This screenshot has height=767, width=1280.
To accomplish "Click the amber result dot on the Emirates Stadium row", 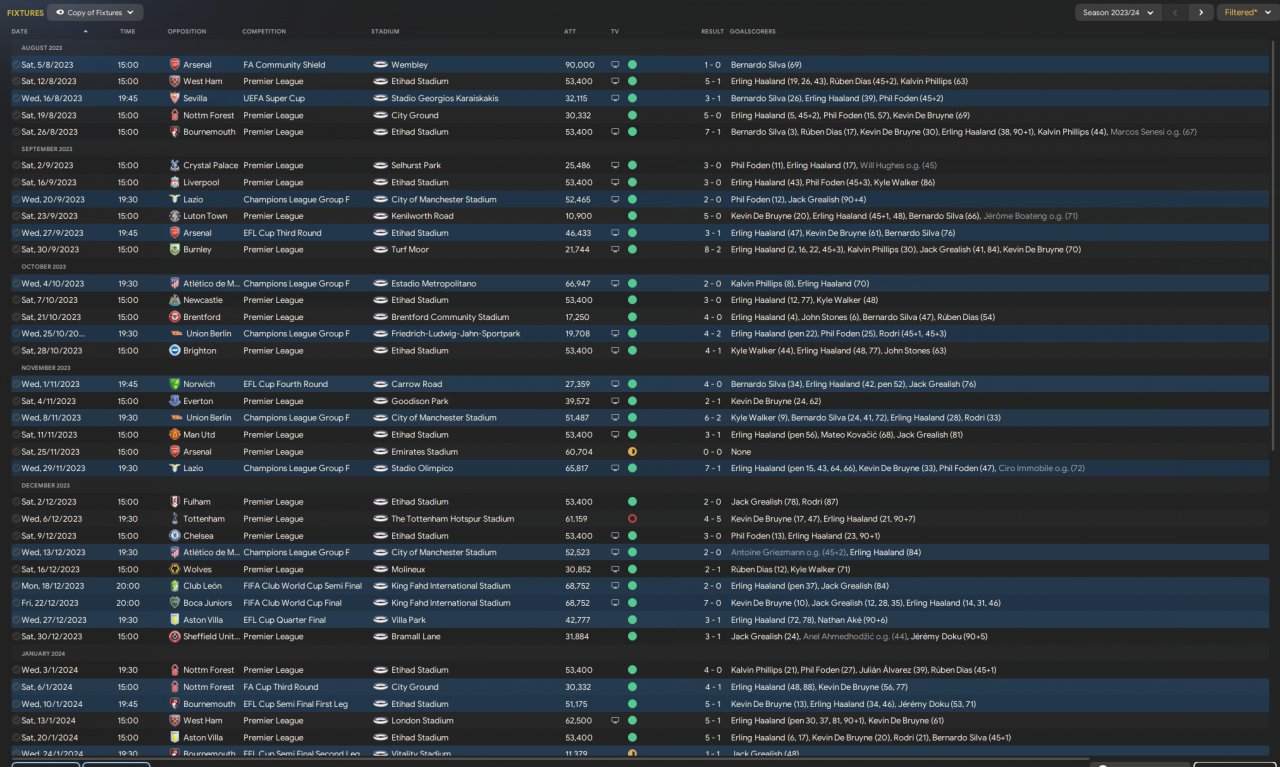I will [632, 452].
